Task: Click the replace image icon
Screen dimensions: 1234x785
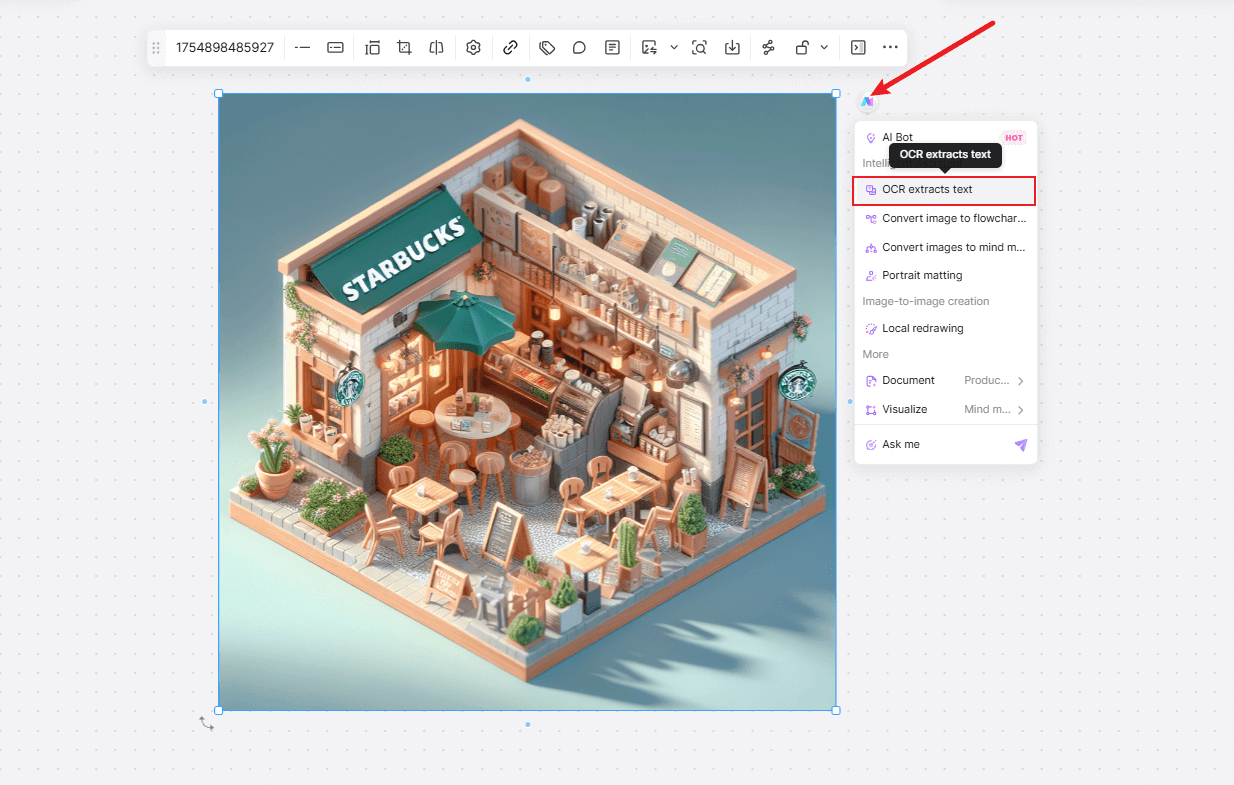Action: pyautogui.click(x=650, y=47)
